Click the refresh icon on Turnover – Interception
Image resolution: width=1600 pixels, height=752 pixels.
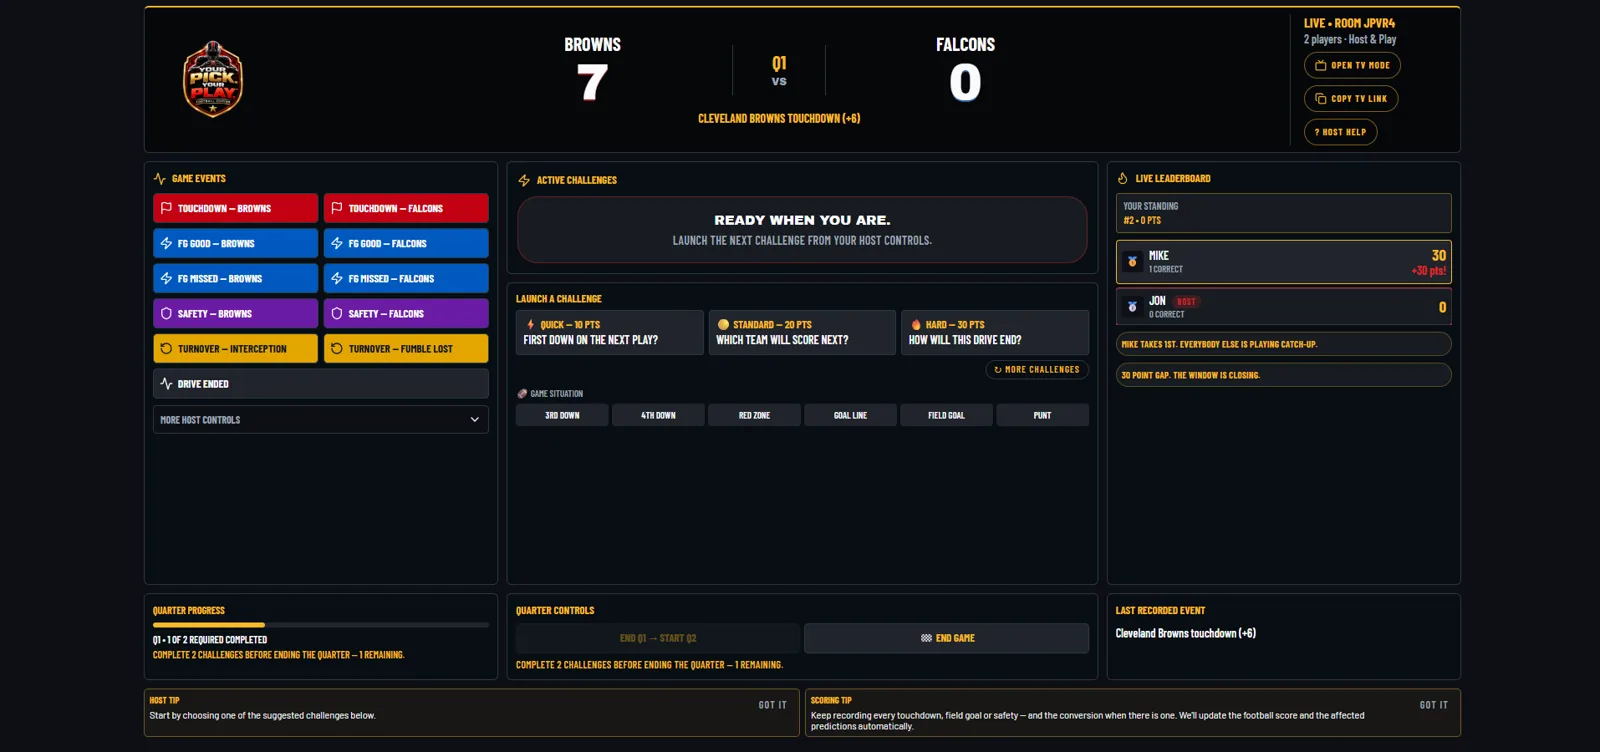[x=166, y=348]
